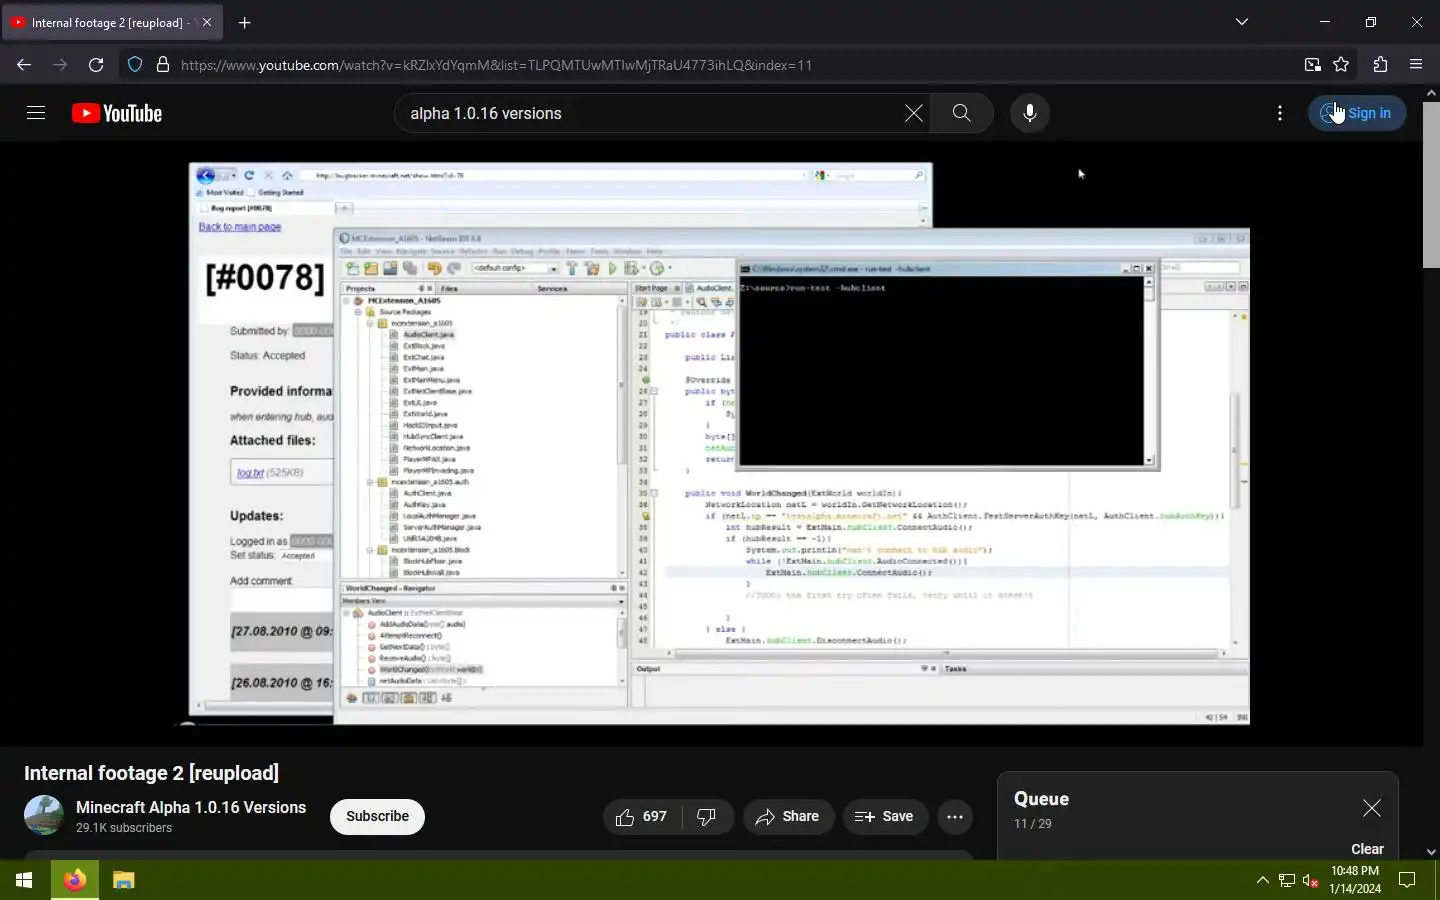This screenshot has width=1440, height=900.
Task: Open the Firefox extensions puzzle icon
Action: coord(1380,65)
